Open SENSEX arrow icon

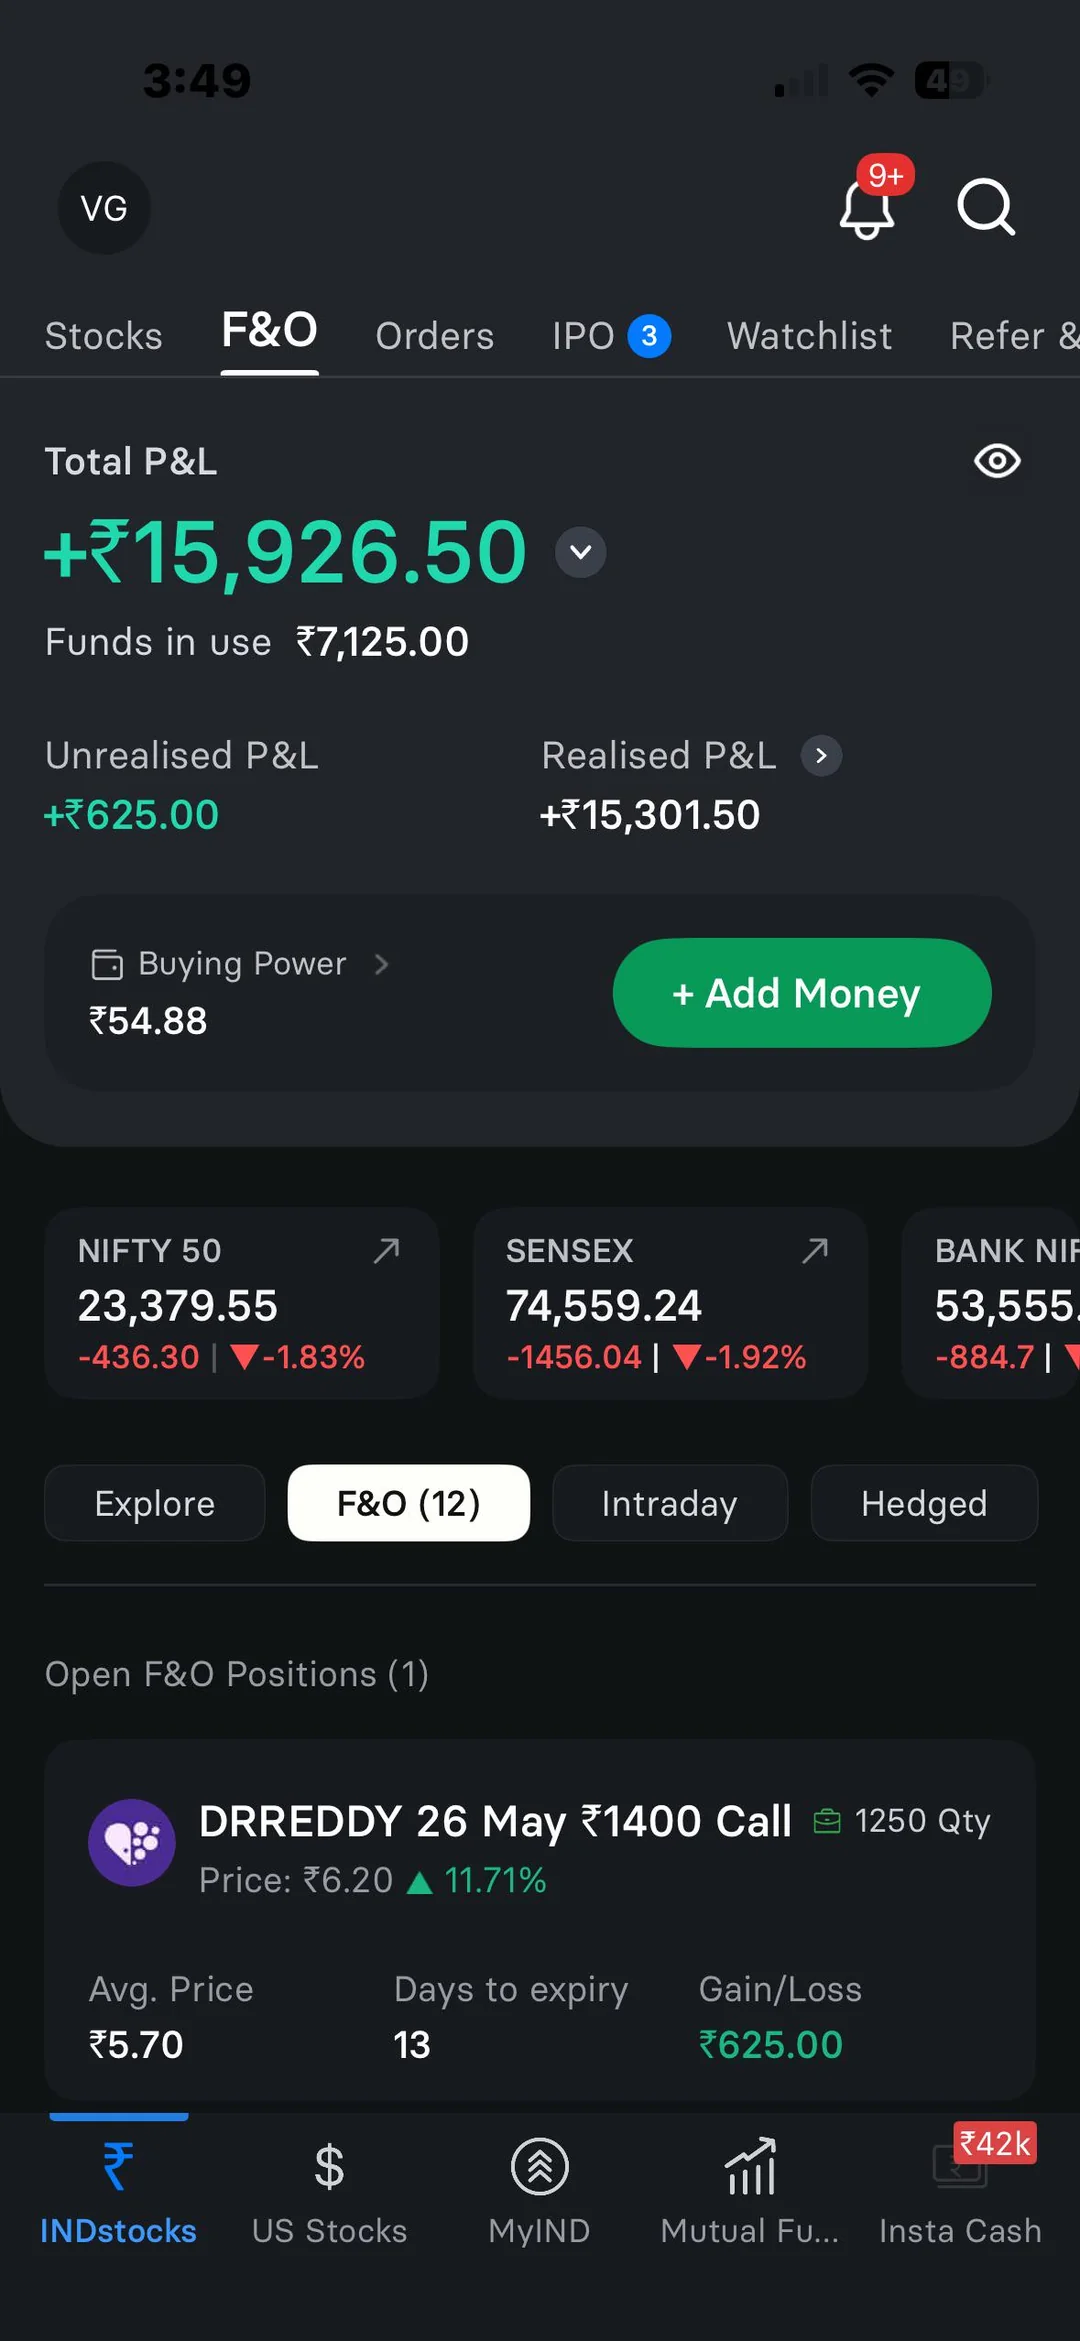click(815, 1250)
